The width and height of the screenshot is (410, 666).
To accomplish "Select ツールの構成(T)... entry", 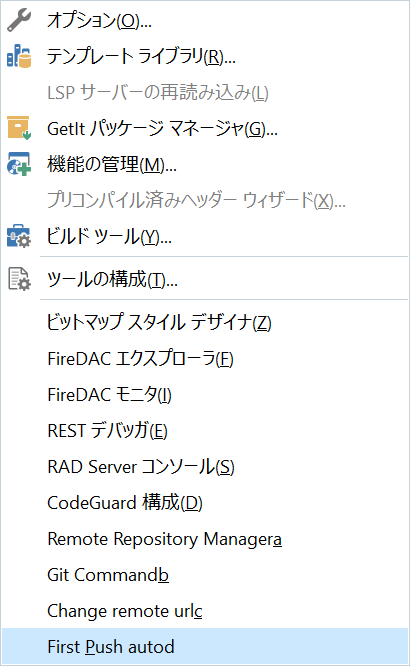I will [x=205, y=279].
